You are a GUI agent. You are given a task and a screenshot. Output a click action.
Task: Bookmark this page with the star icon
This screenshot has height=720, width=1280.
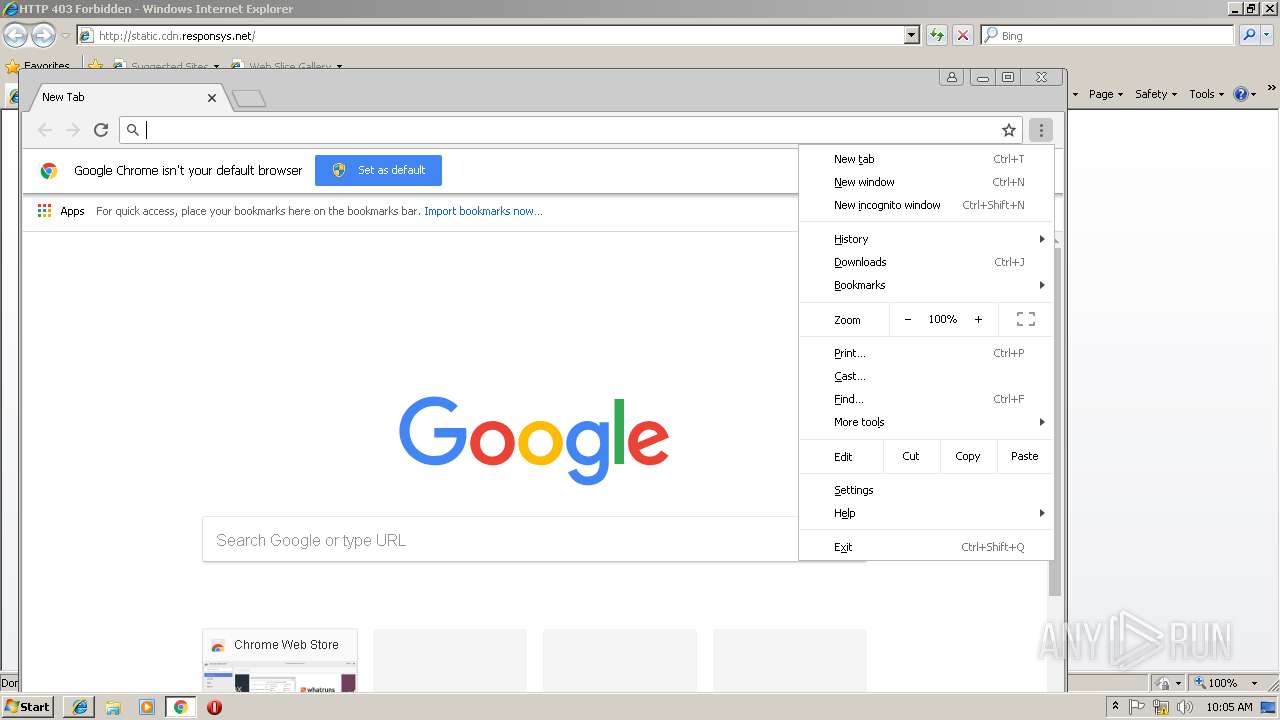click(1009, 130)
